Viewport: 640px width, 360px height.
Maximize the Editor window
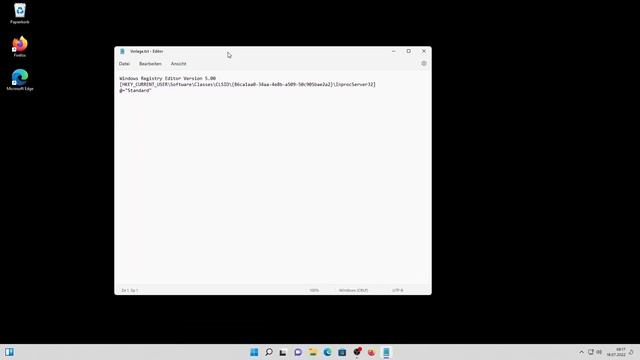409,51
